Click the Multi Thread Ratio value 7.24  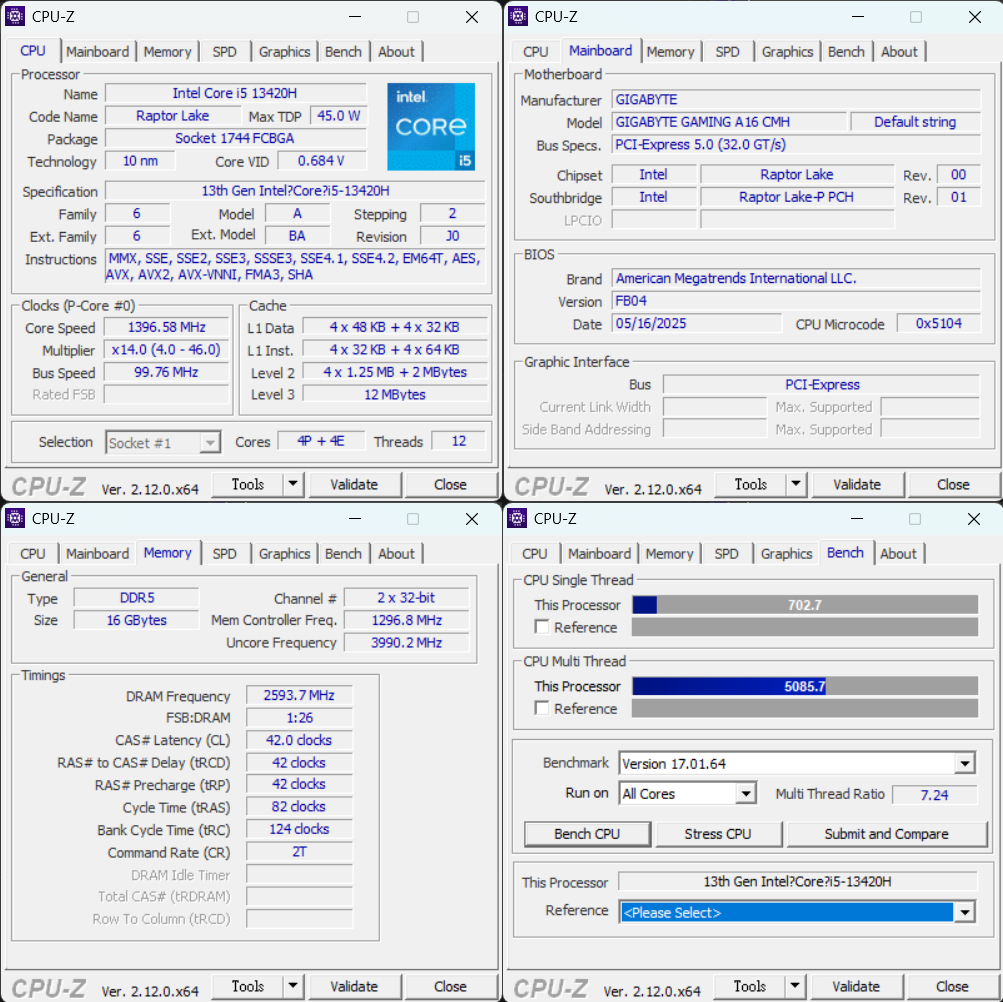[x=935, y=794]
